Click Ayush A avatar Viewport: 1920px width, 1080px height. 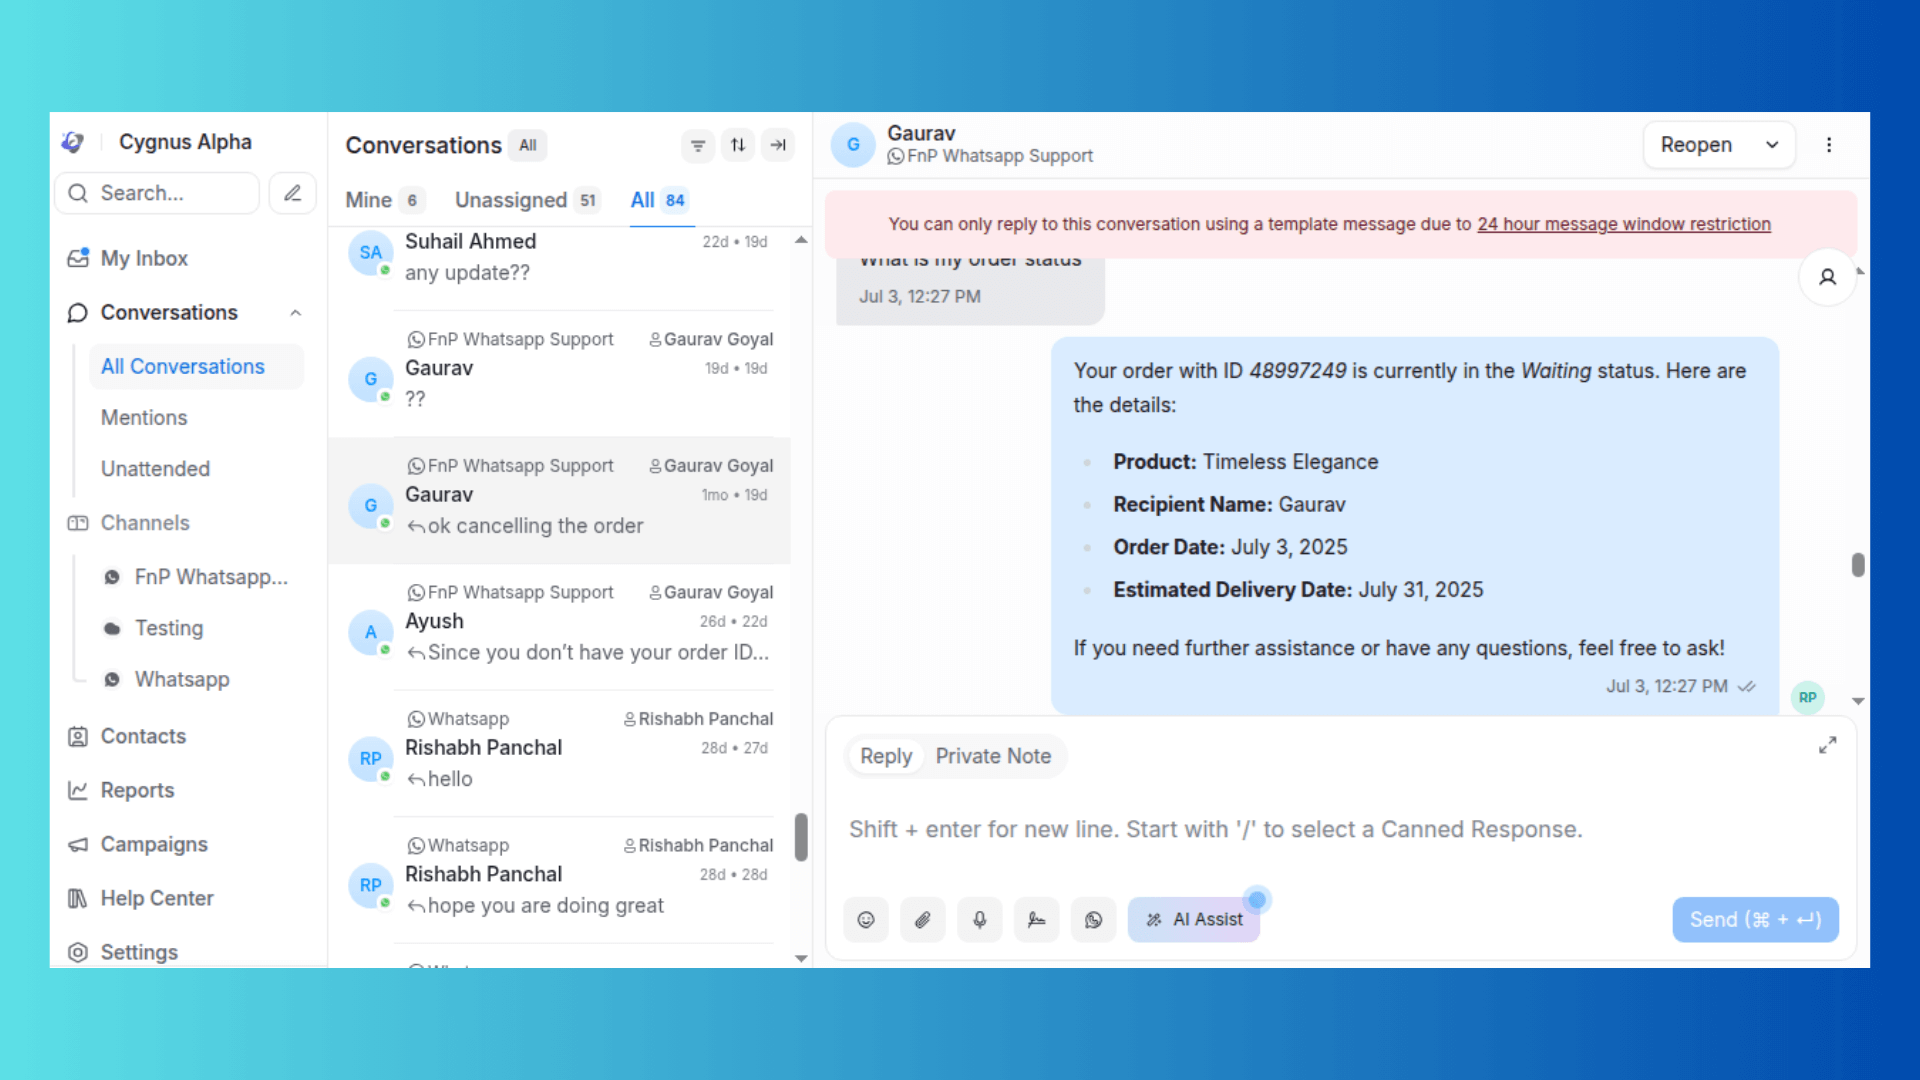pos(370,632)
